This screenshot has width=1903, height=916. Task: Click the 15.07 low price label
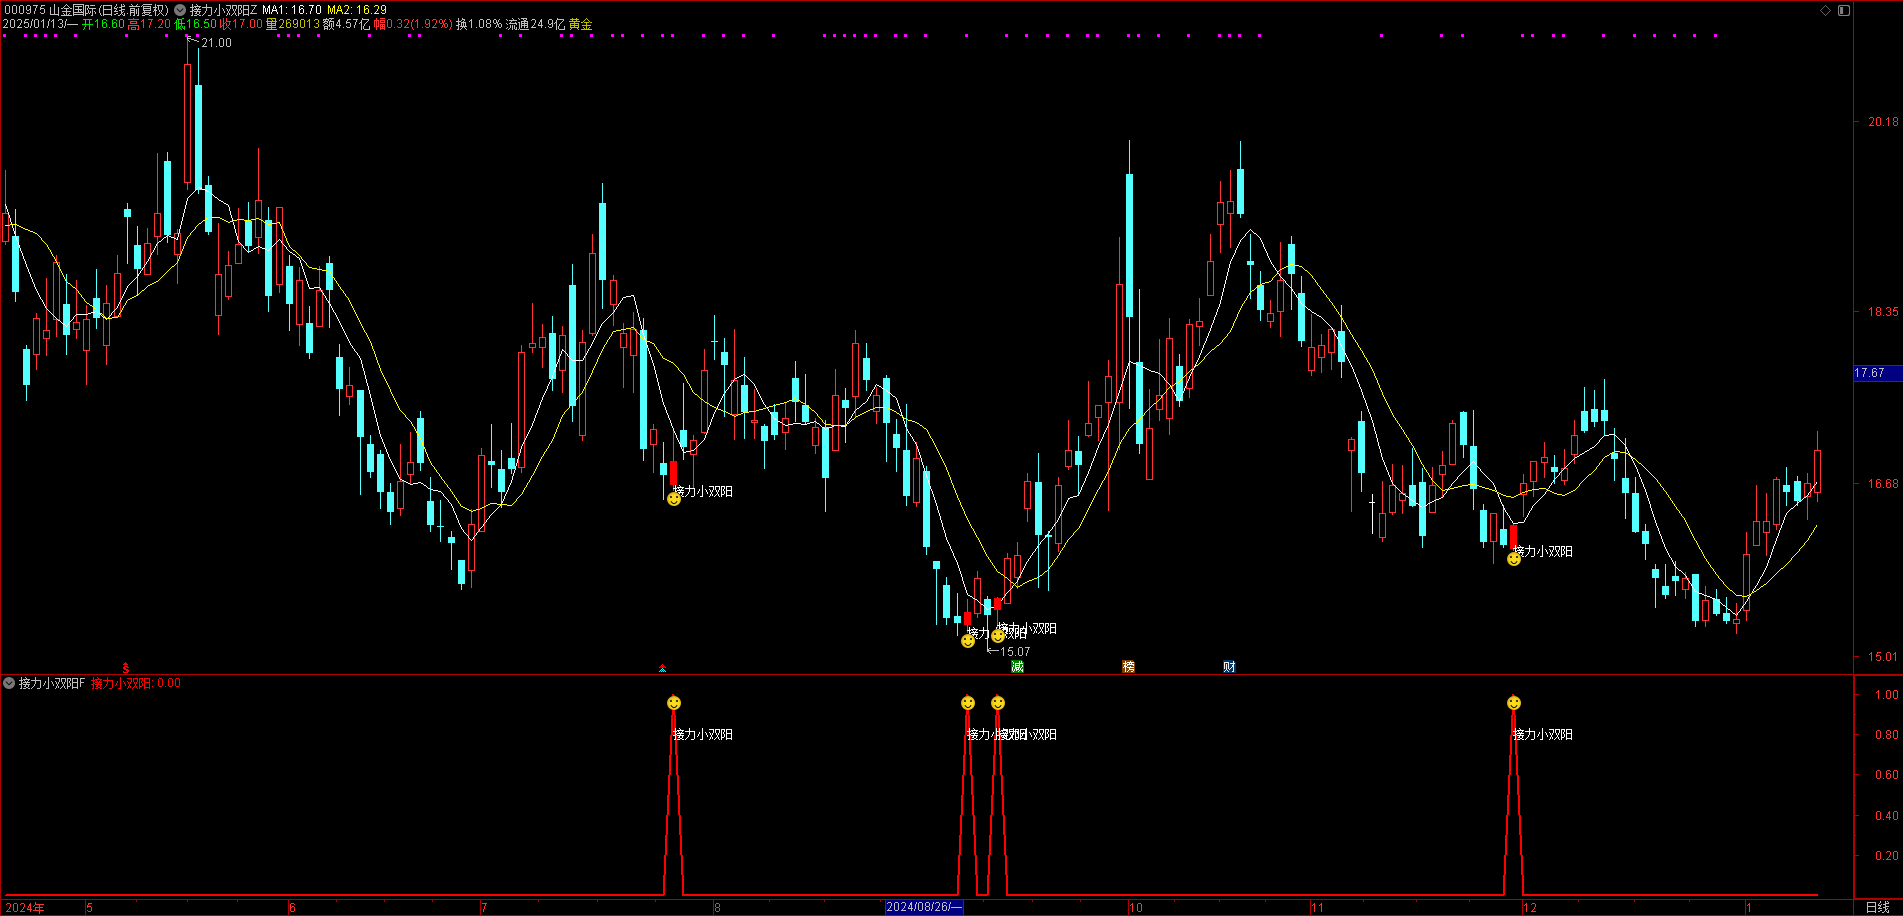click(x=1015, y=652)
